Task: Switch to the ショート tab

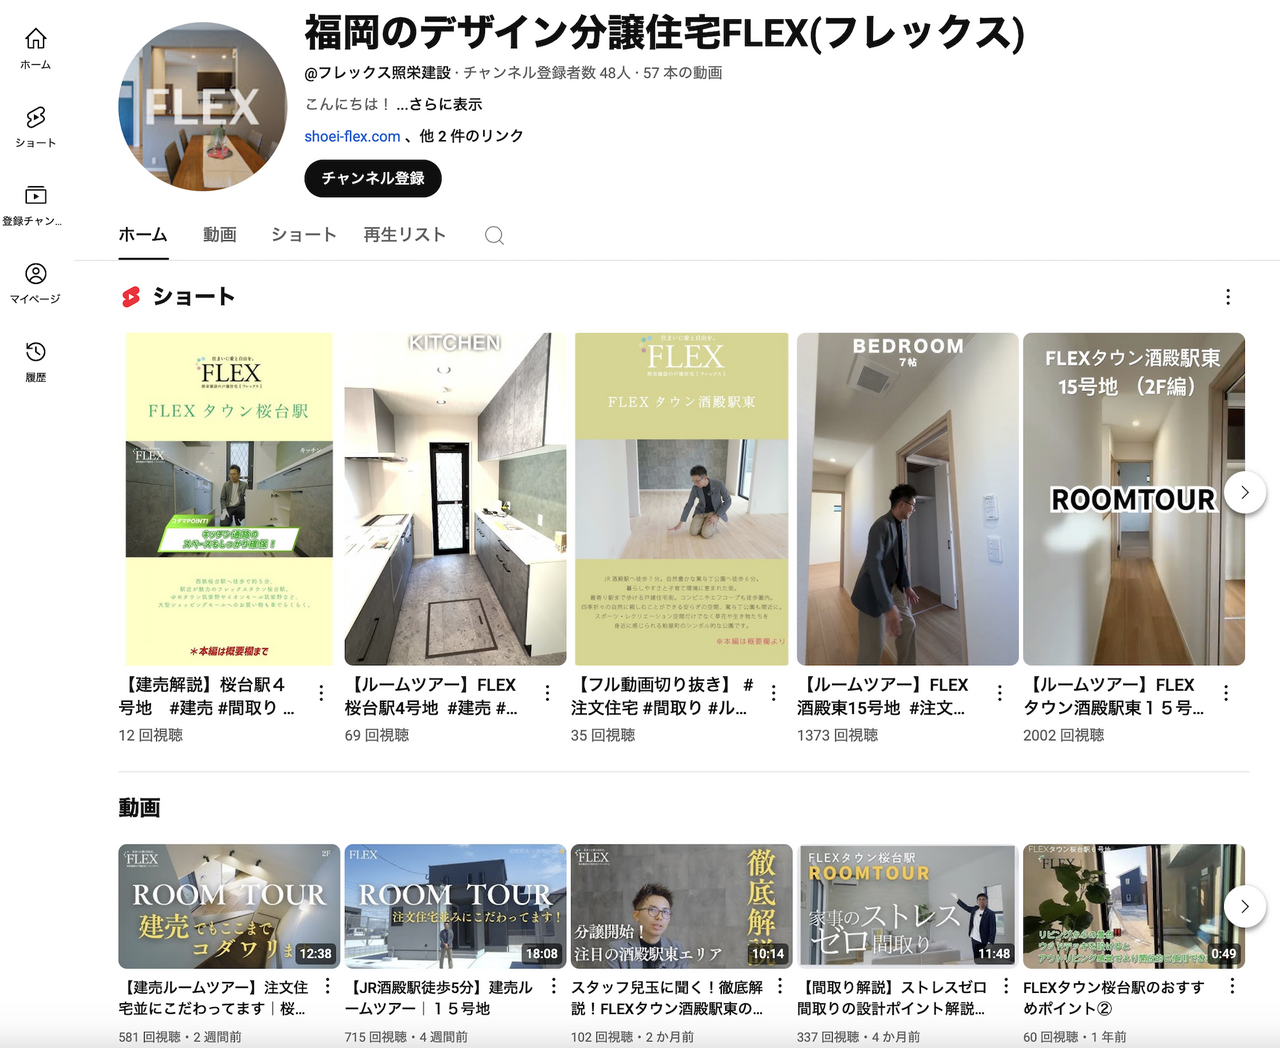Action: coord(303,235)
